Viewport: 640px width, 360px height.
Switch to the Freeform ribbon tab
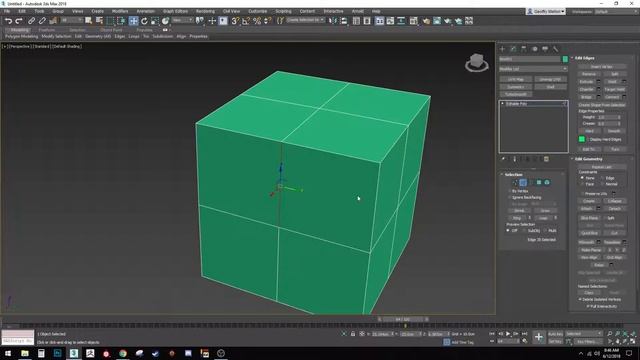click(x=46, y=30)
